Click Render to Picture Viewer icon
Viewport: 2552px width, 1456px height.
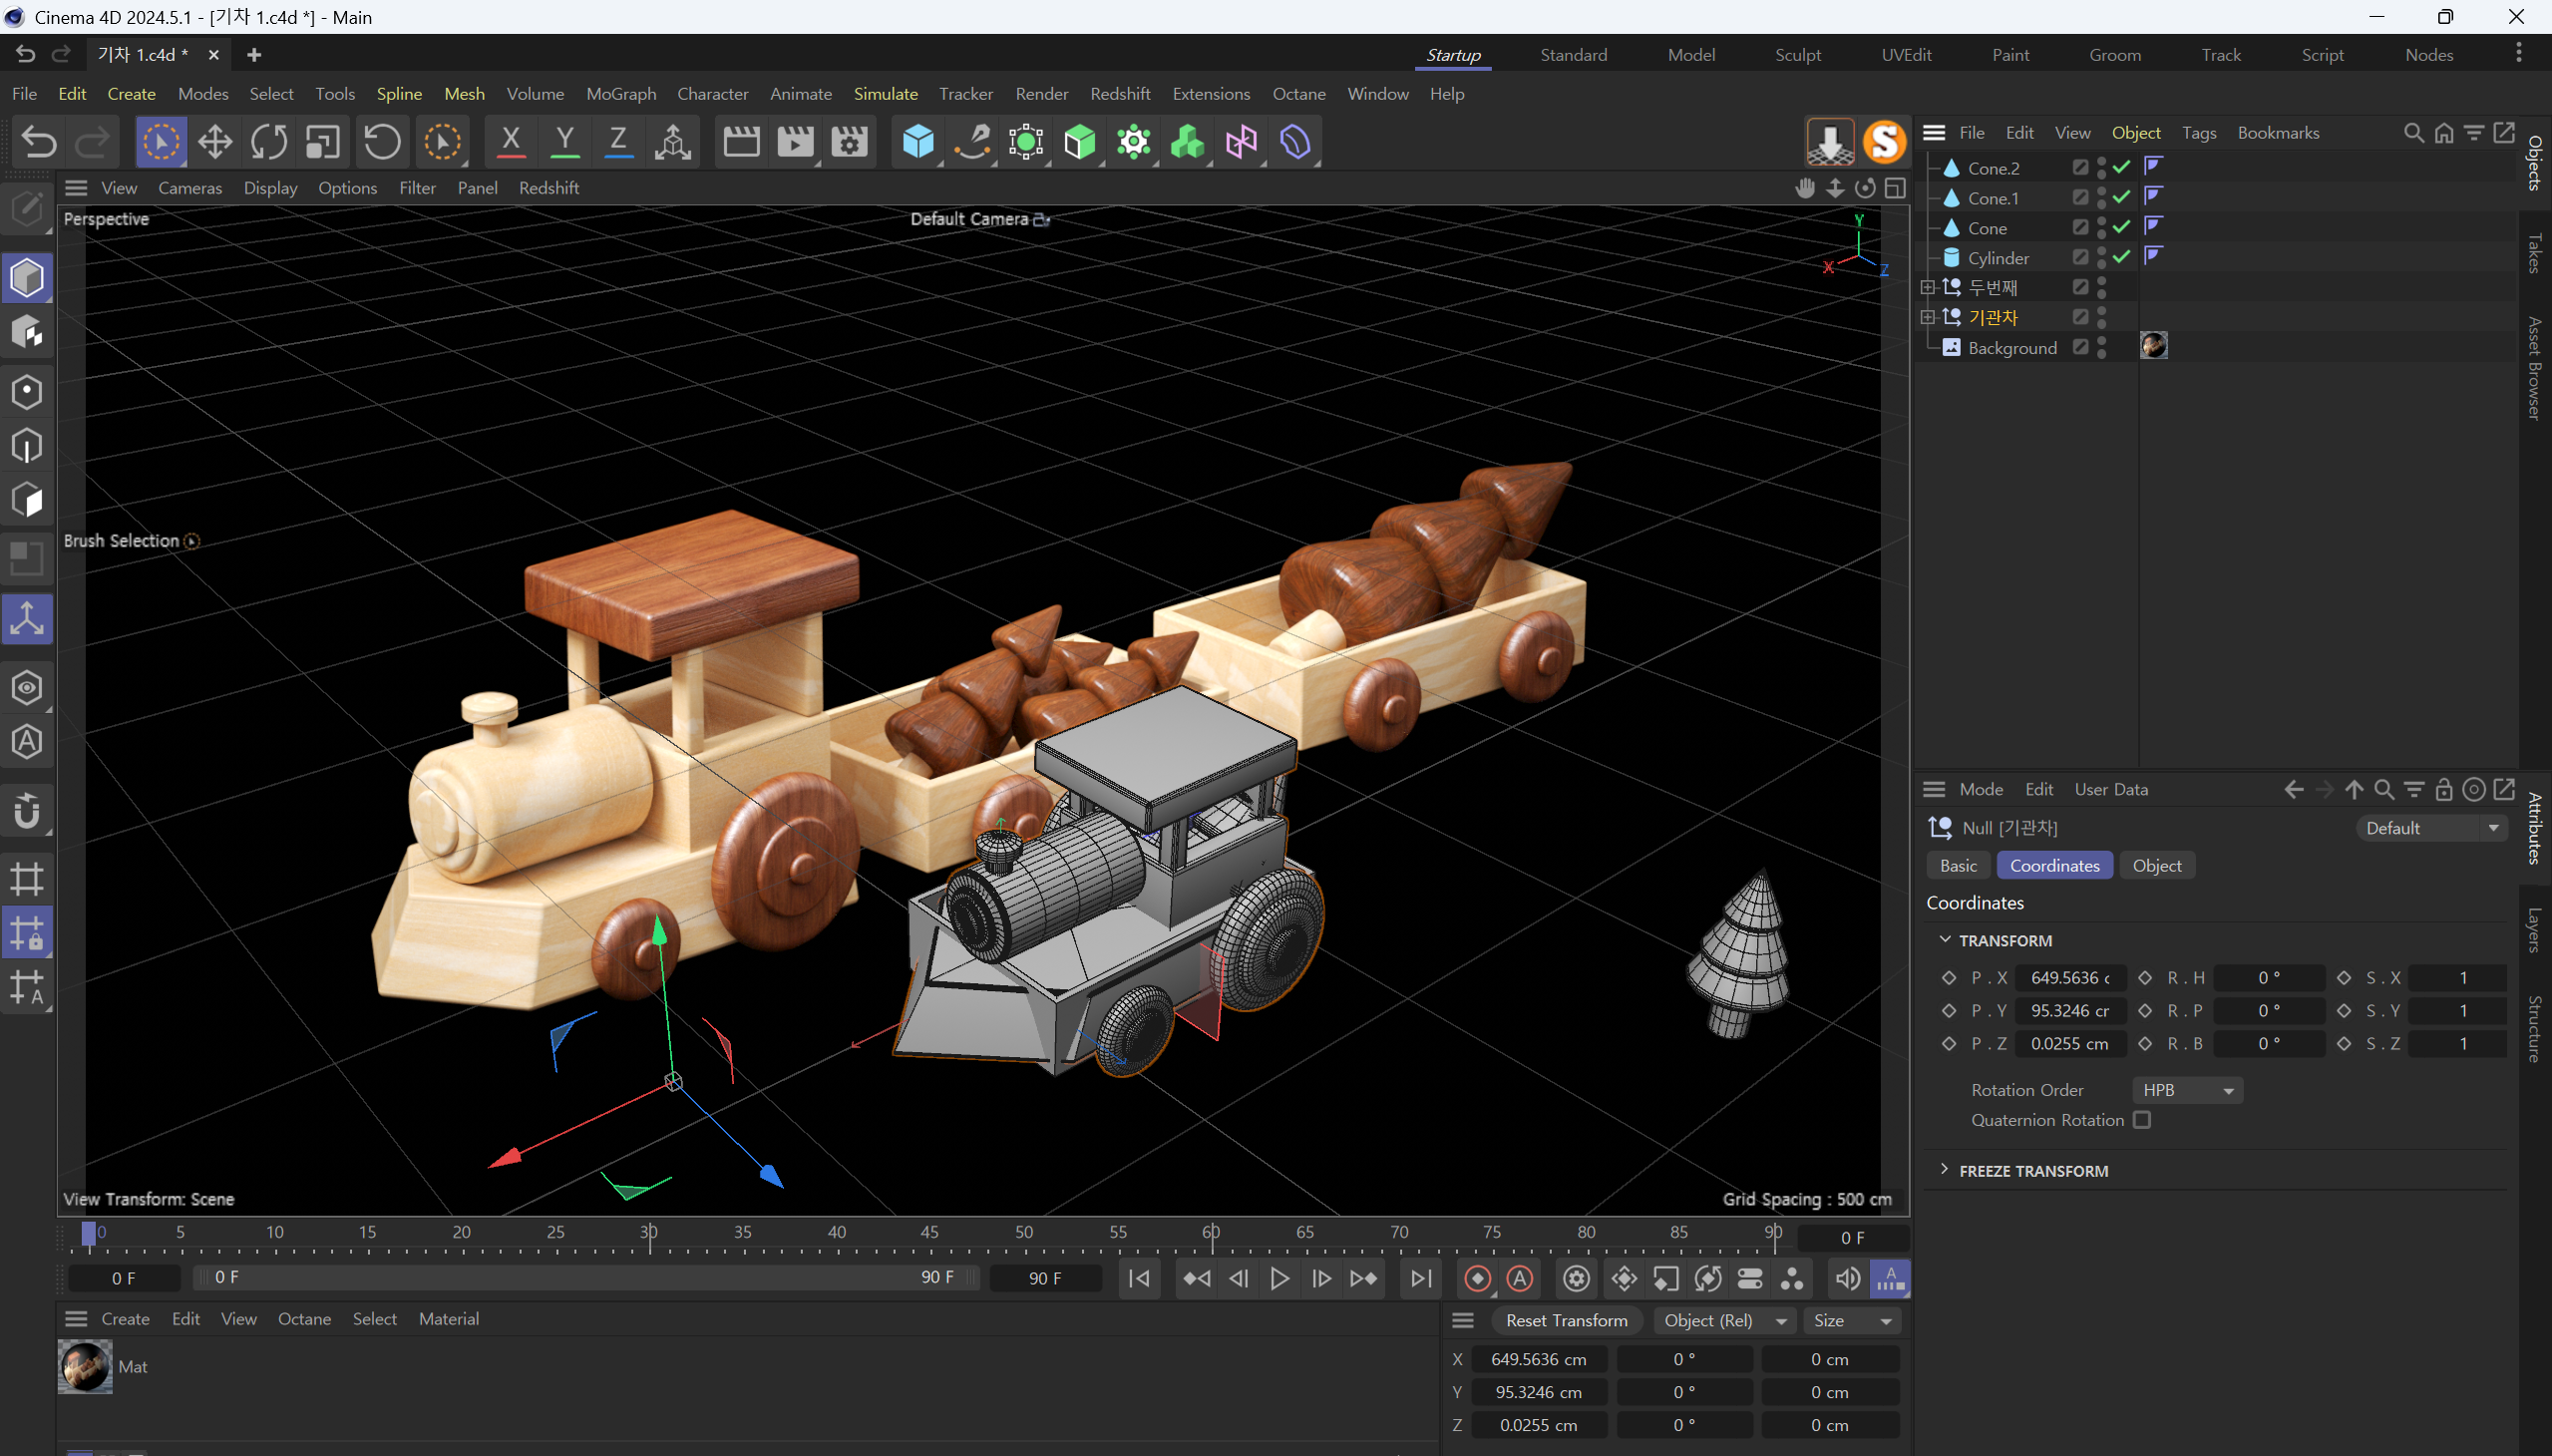[795, 142]
